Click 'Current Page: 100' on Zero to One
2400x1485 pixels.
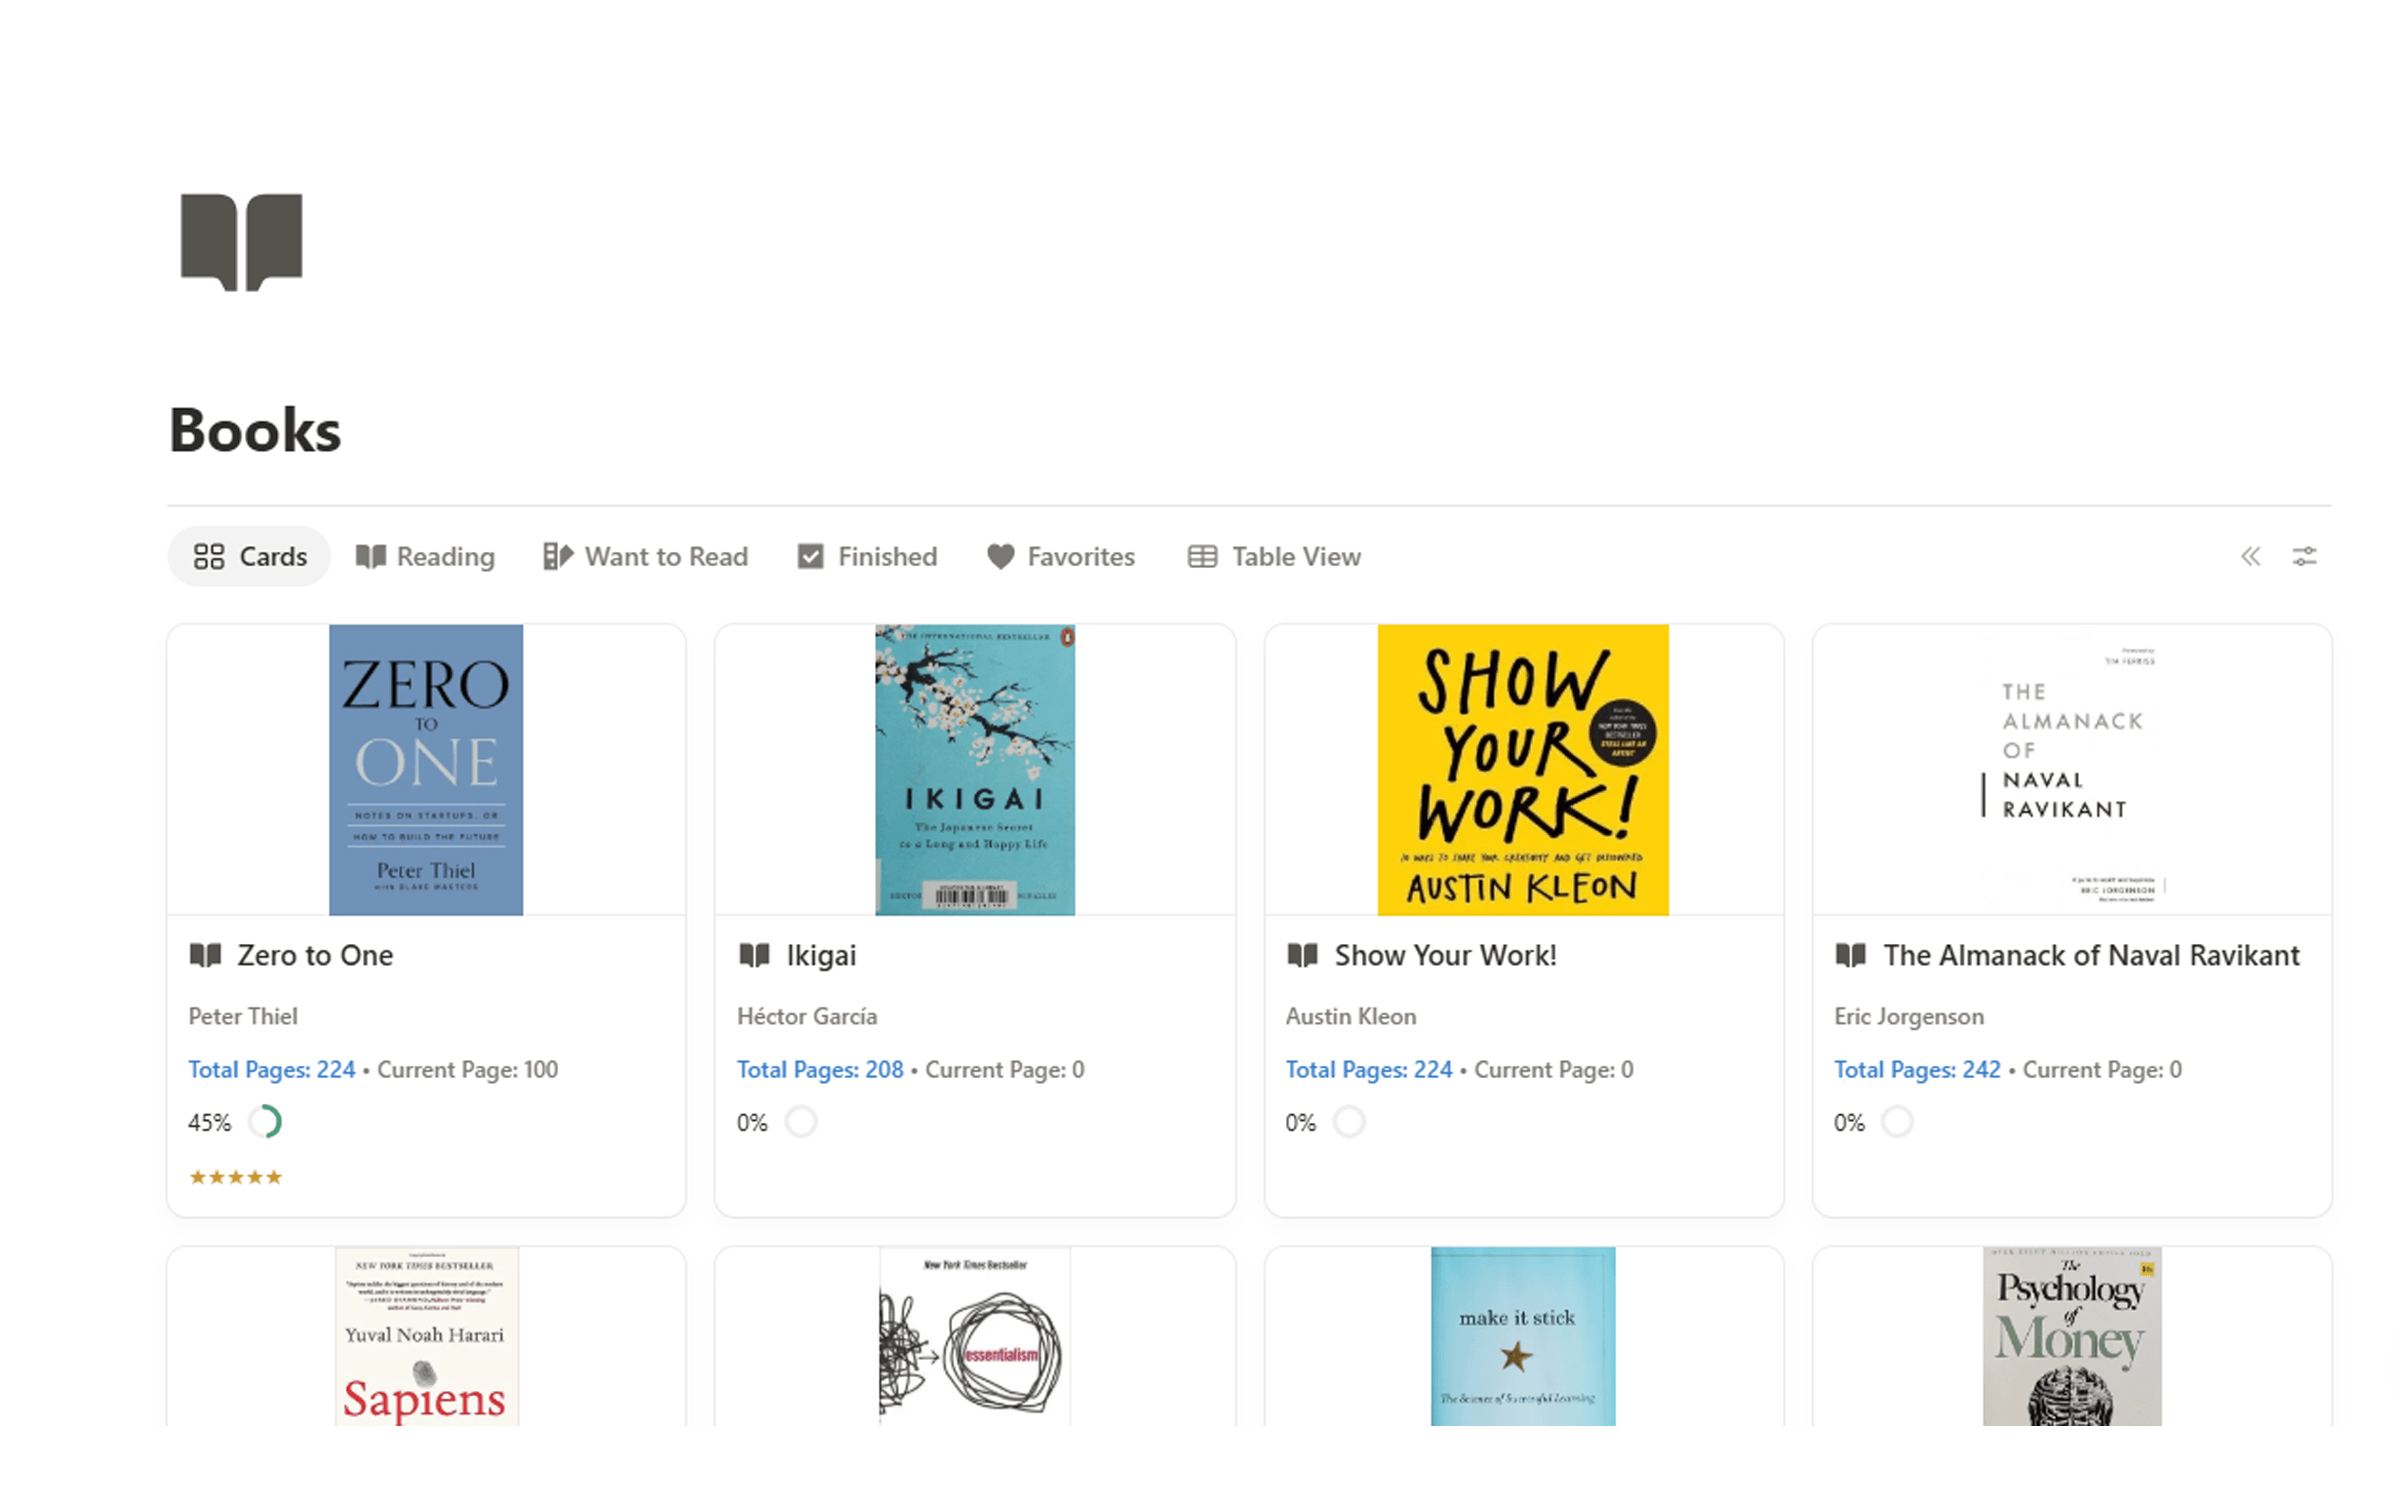(x=467, y=1069)
